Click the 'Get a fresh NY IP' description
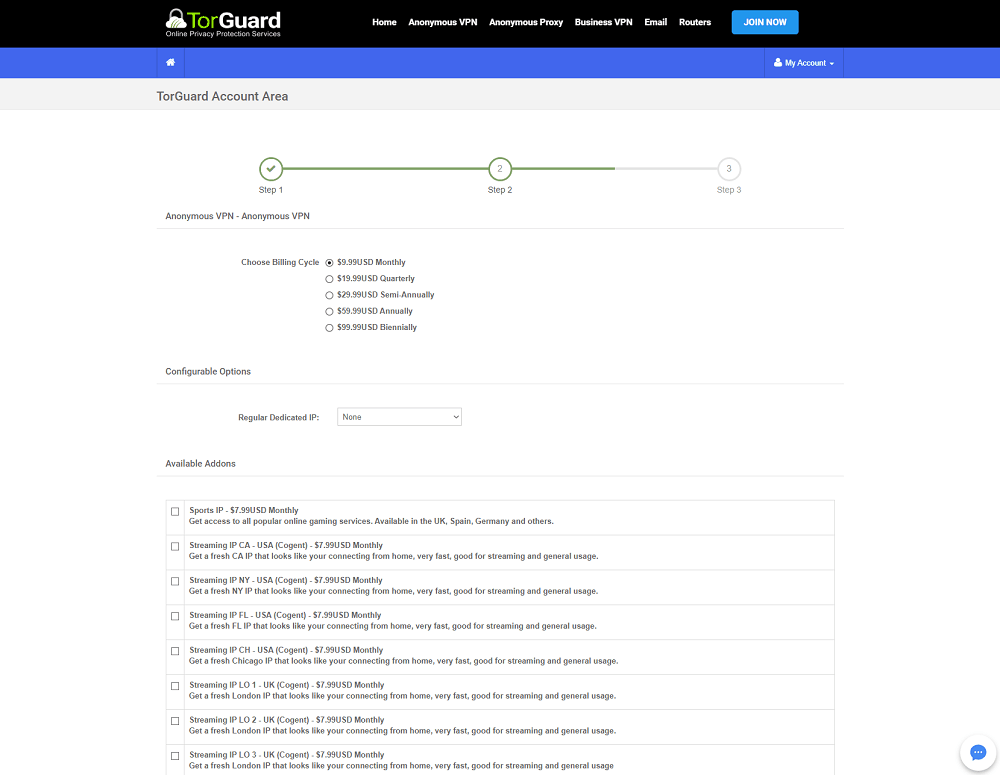 coord(393,592)
